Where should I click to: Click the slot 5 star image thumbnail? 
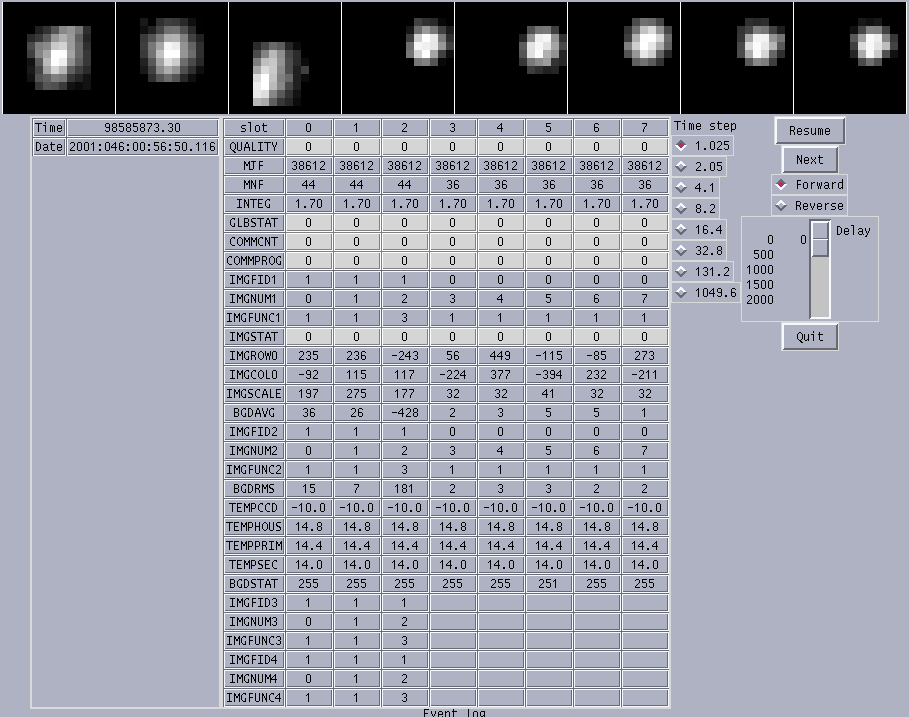624,57
